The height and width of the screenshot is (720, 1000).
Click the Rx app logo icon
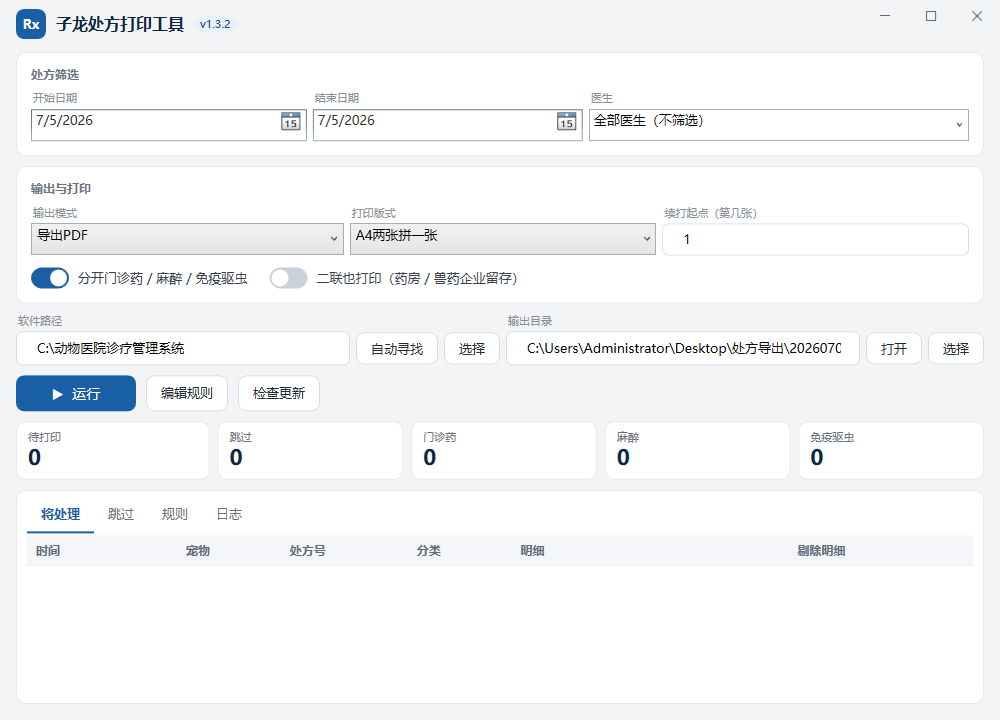click(x=31, y=24)
